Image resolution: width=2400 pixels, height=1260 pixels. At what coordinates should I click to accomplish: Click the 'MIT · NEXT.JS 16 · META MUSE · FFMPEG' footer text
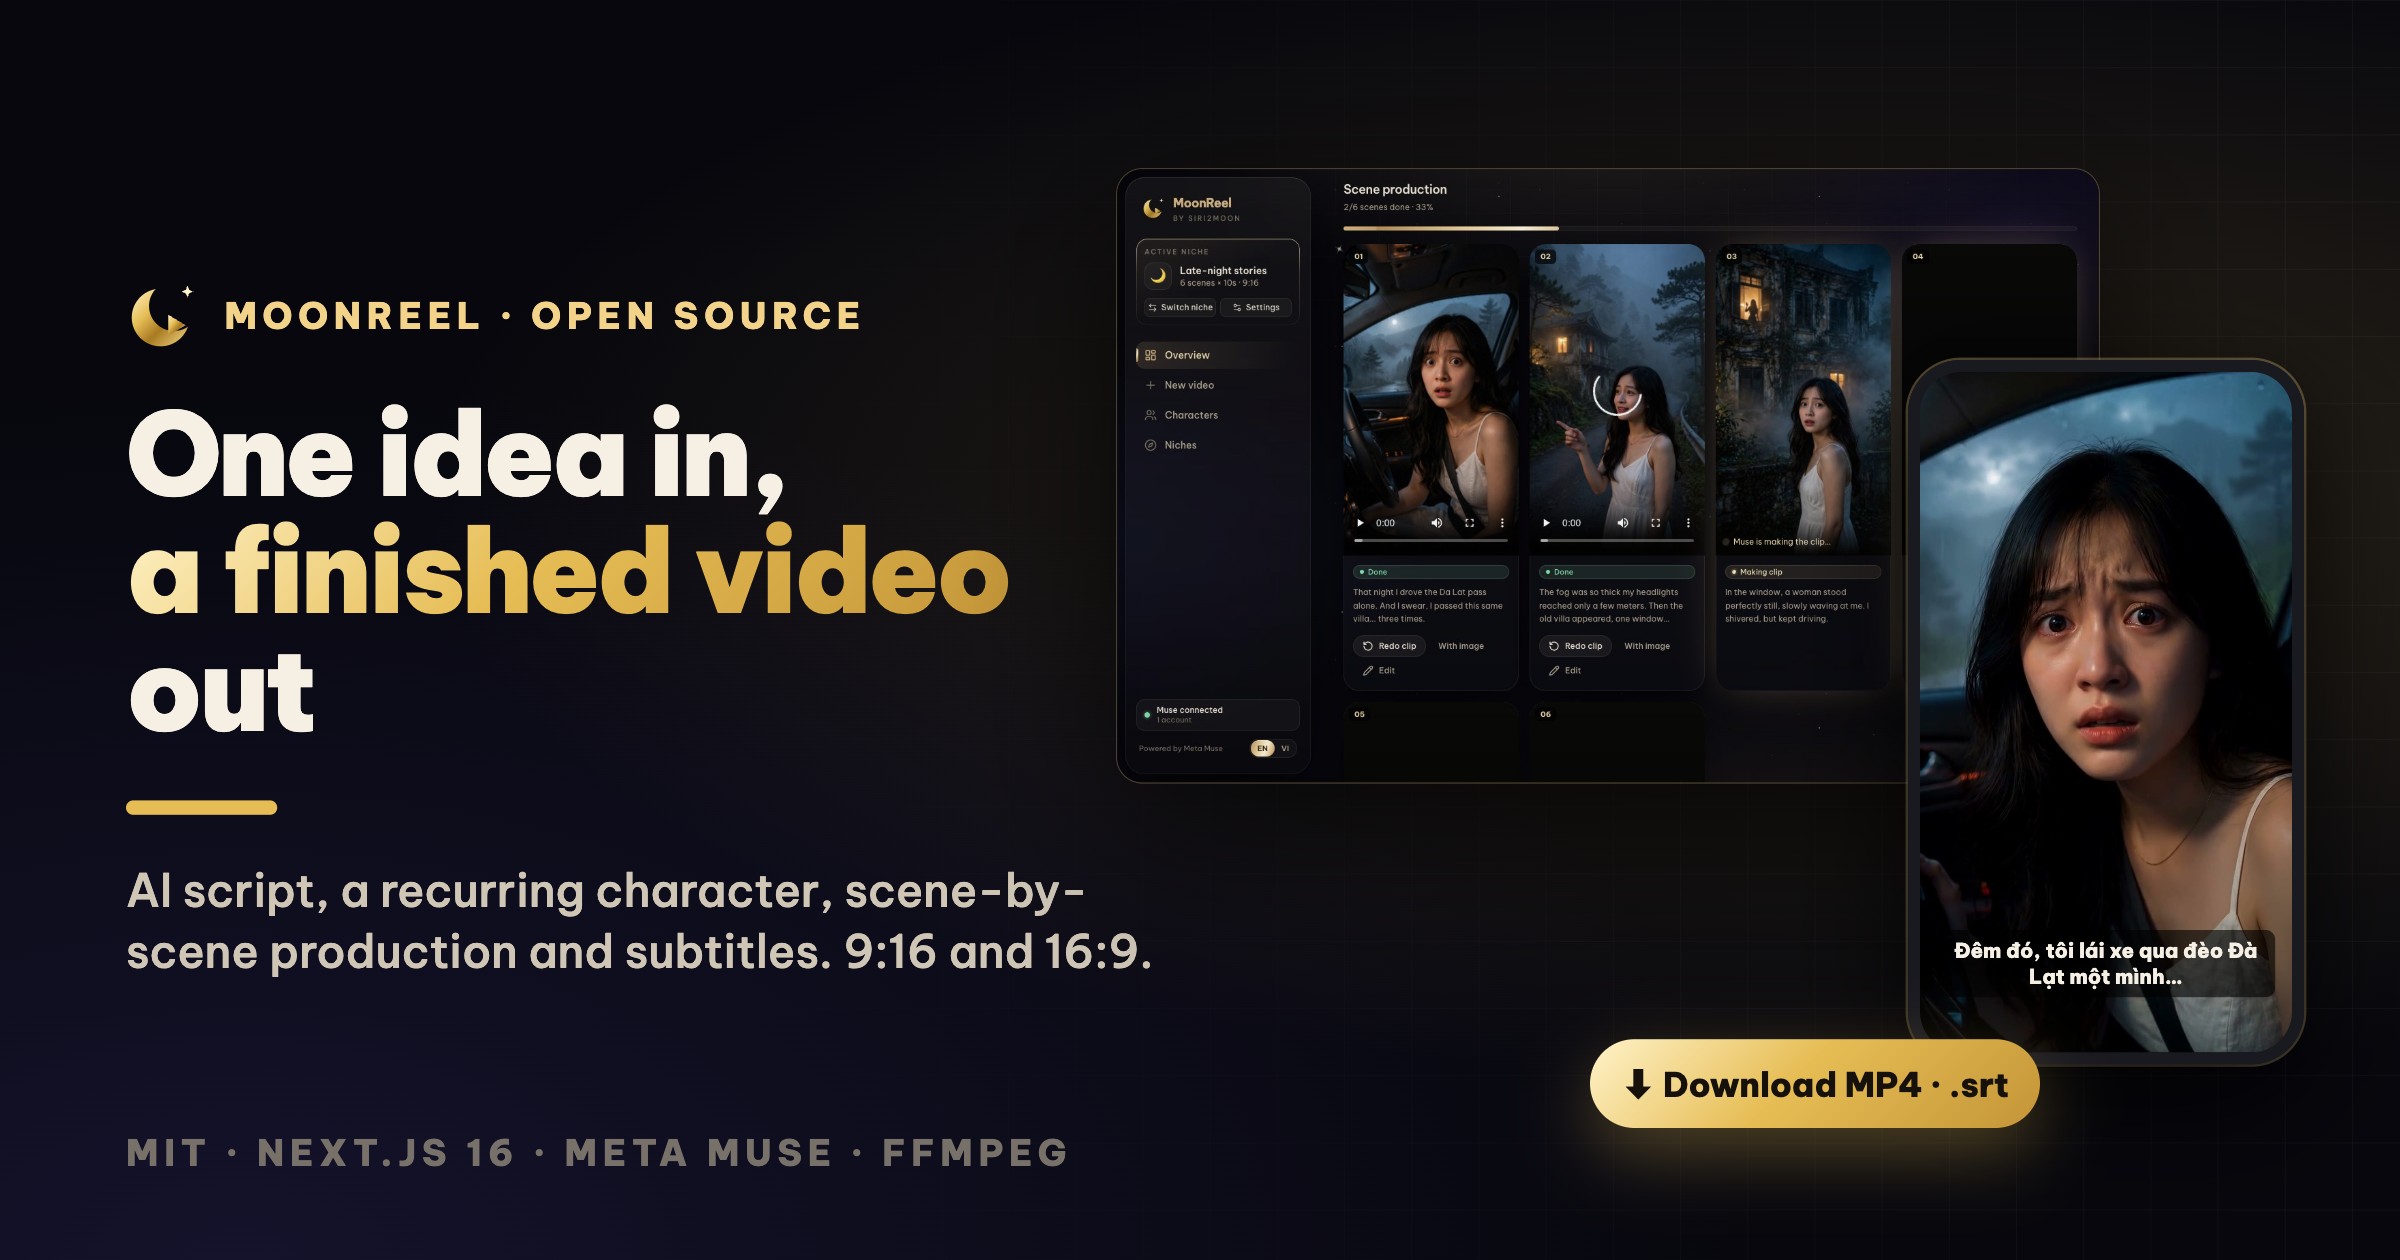click(x=598, y=1153)
